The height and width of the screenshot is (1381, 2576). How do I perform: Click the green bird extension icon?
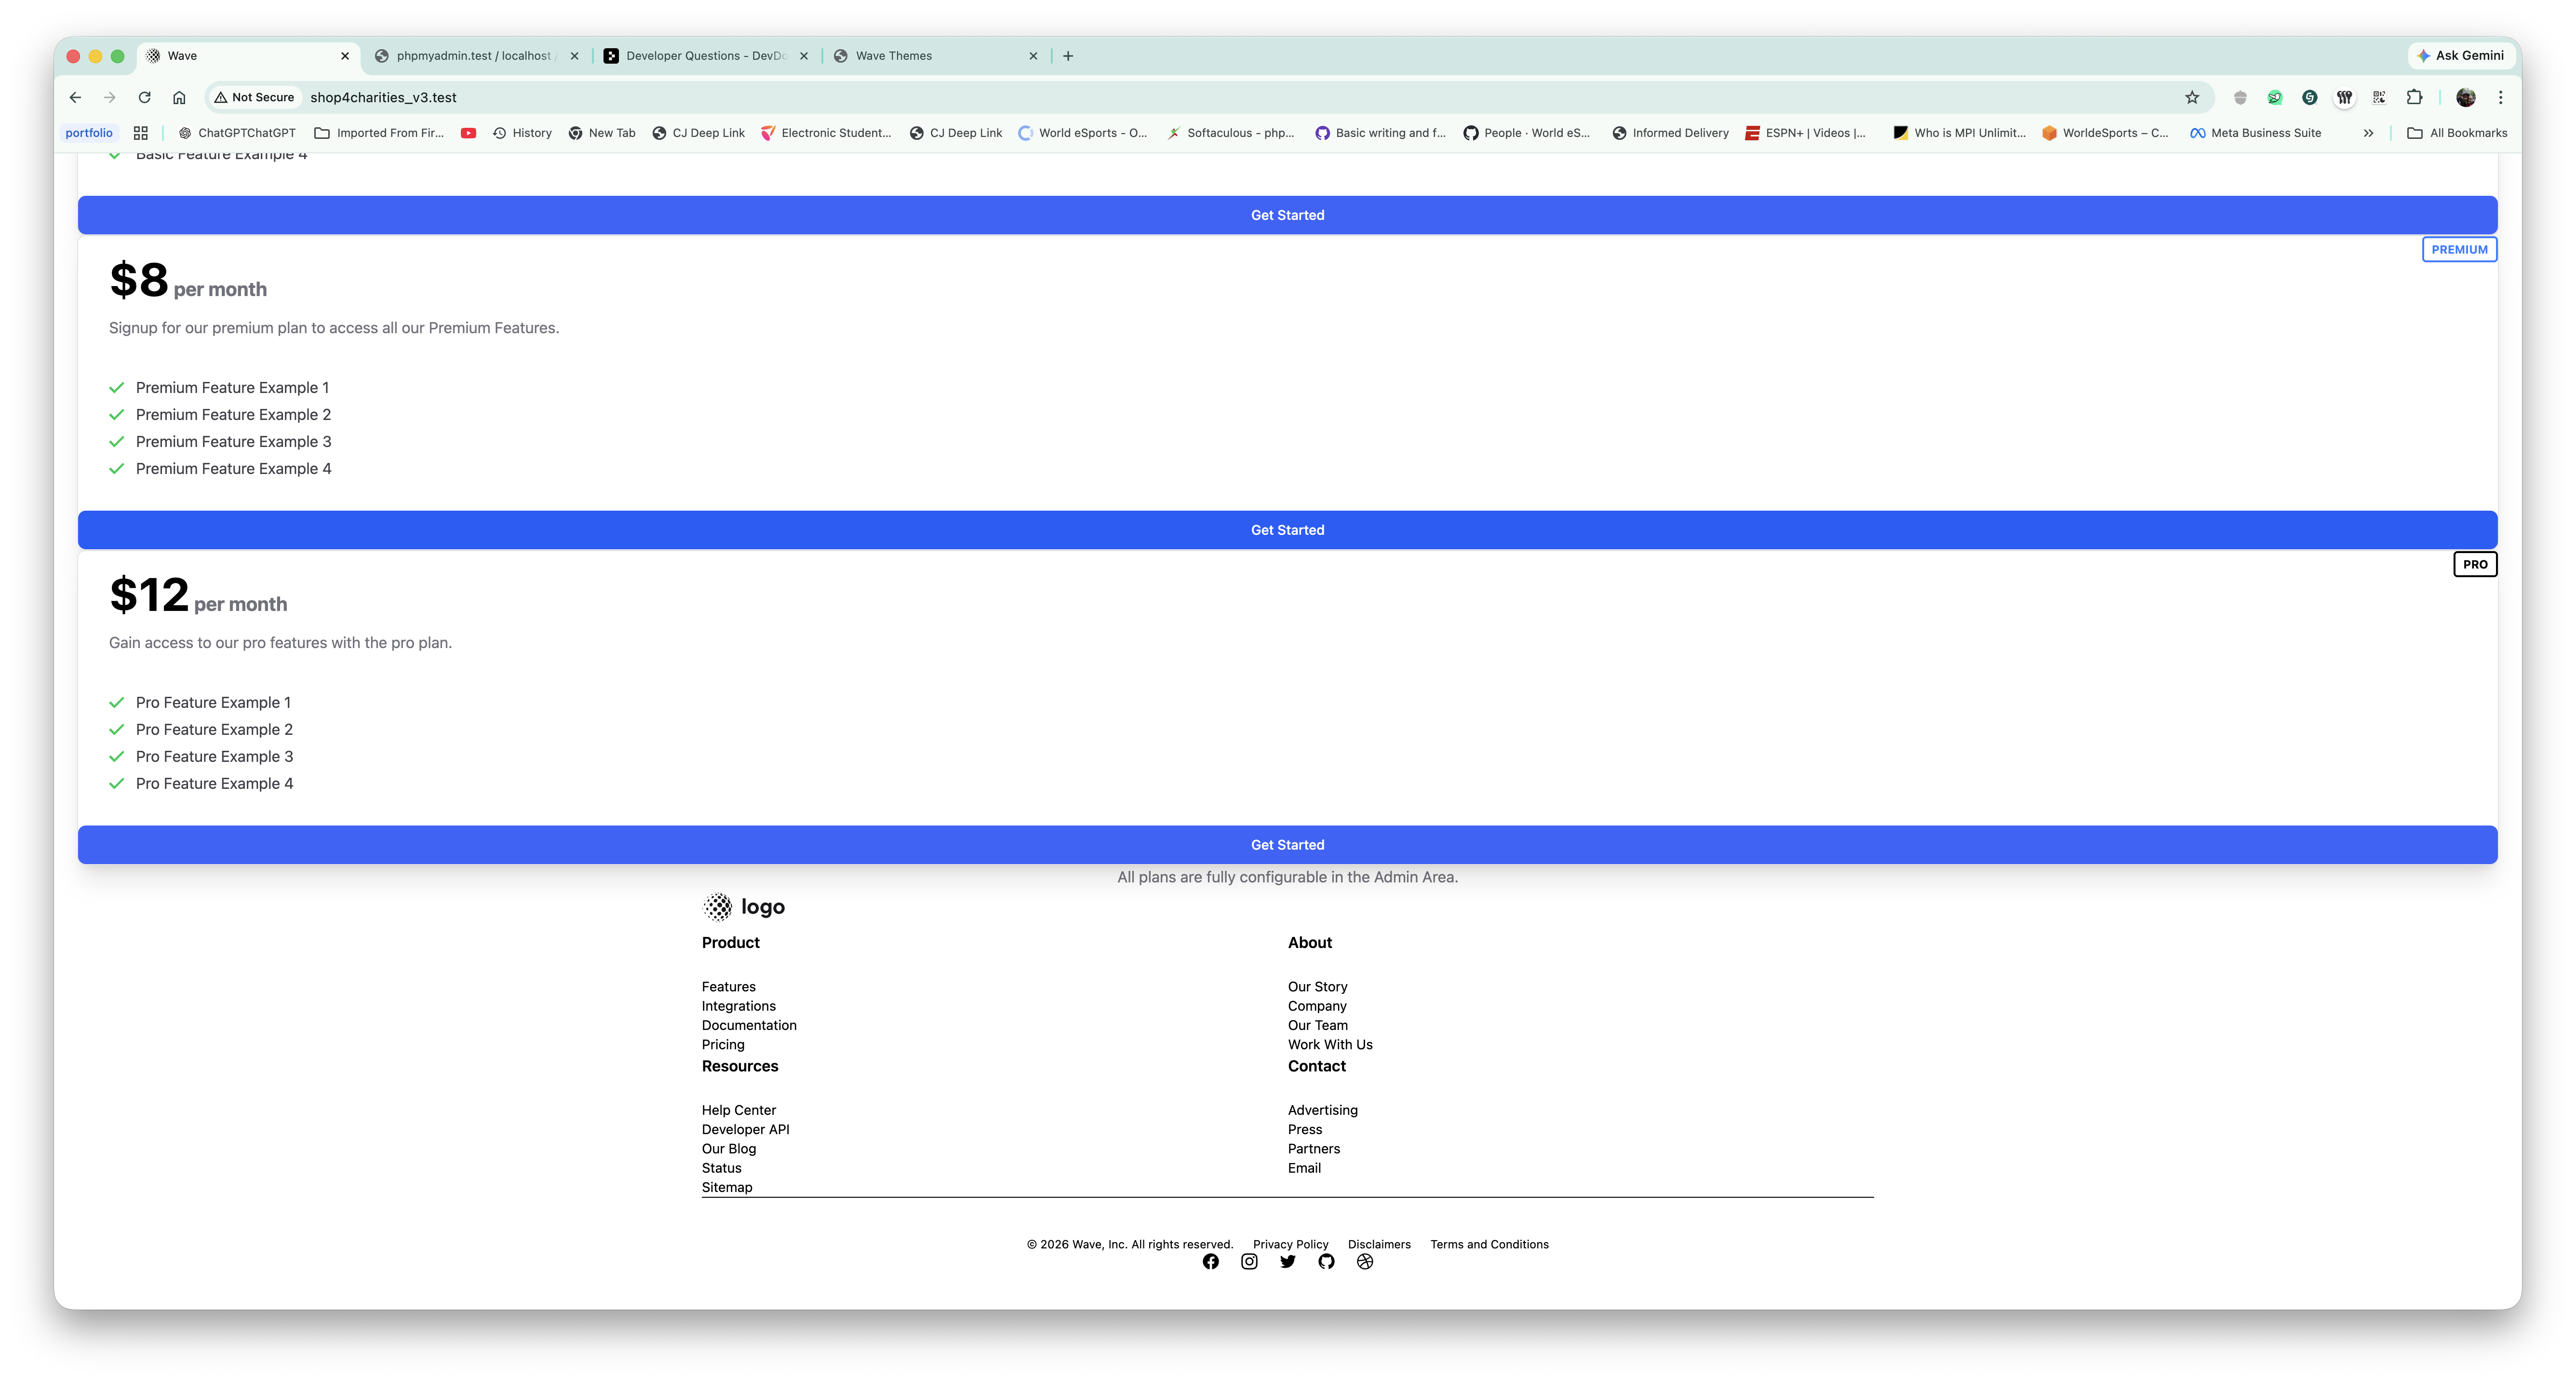2275,97
